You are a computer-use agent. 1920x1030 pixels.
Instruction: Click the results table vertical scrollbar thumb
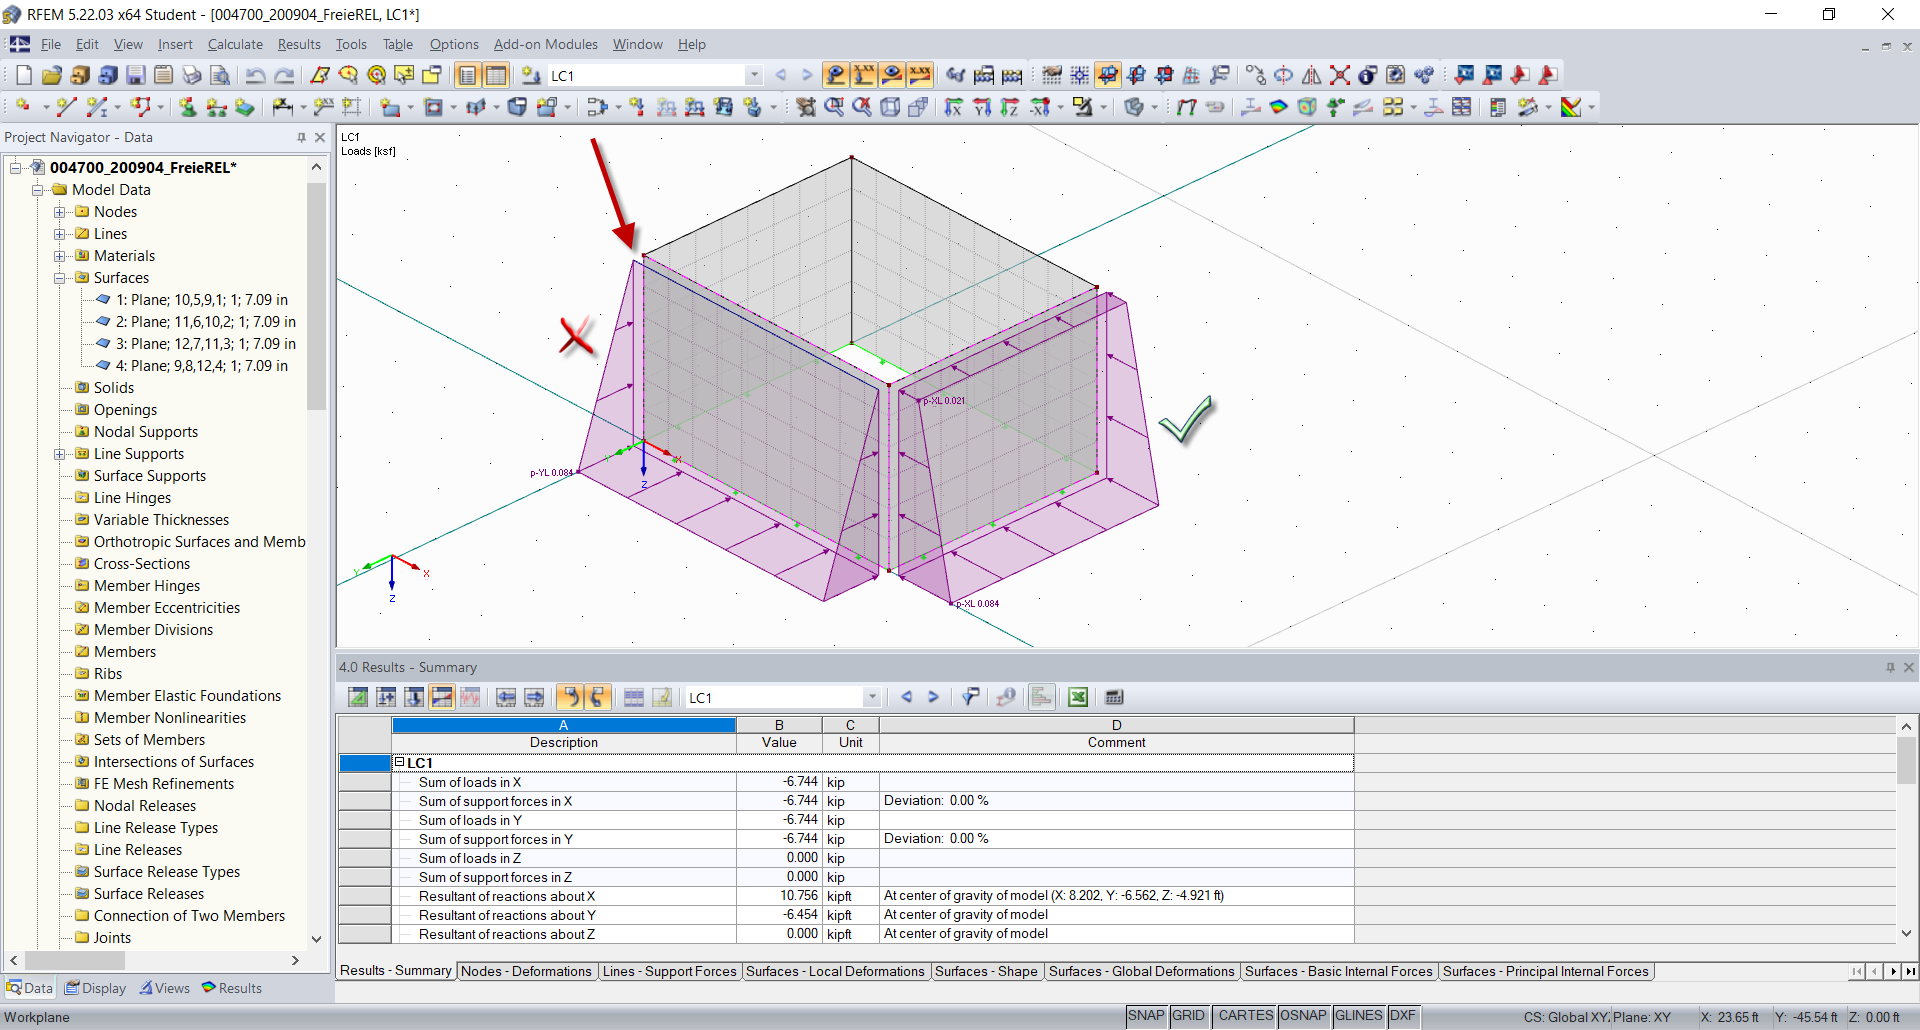[1906, 761]
